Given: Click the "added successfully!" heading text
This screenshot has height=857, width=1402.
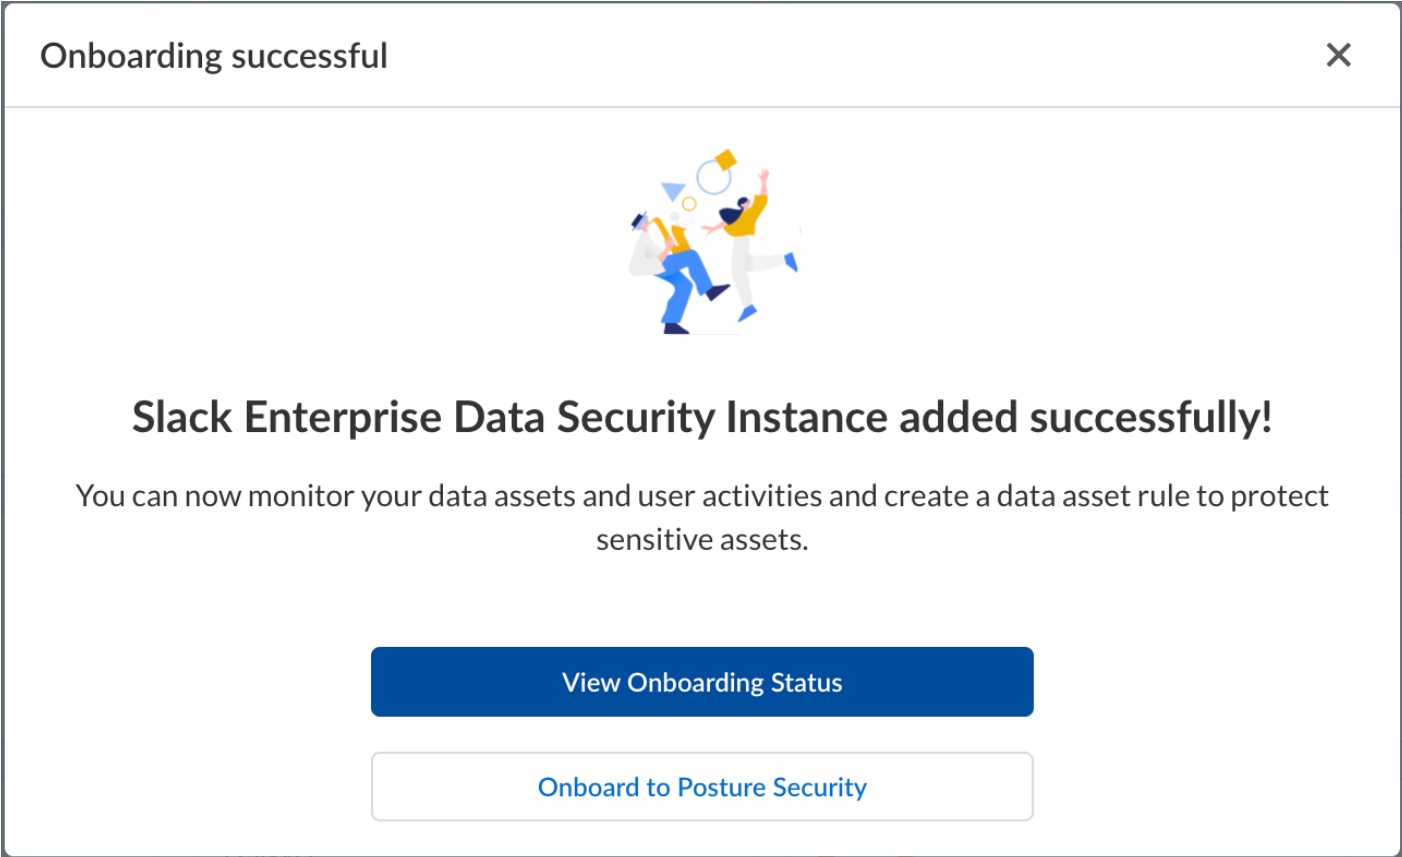Looking at the screenshot, I should tap(1086, 418).
